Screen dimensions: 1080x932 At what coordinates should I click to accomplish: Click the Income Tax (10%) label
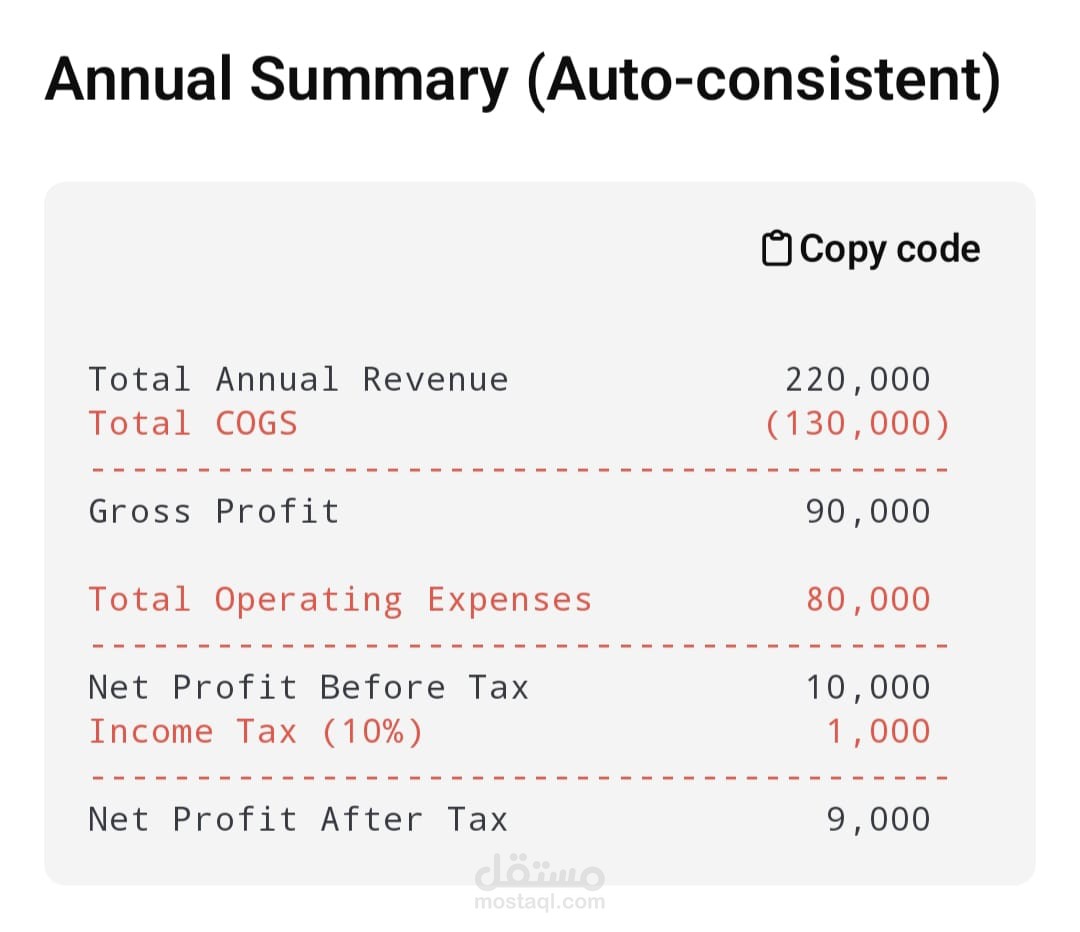[x=256, y=732]
